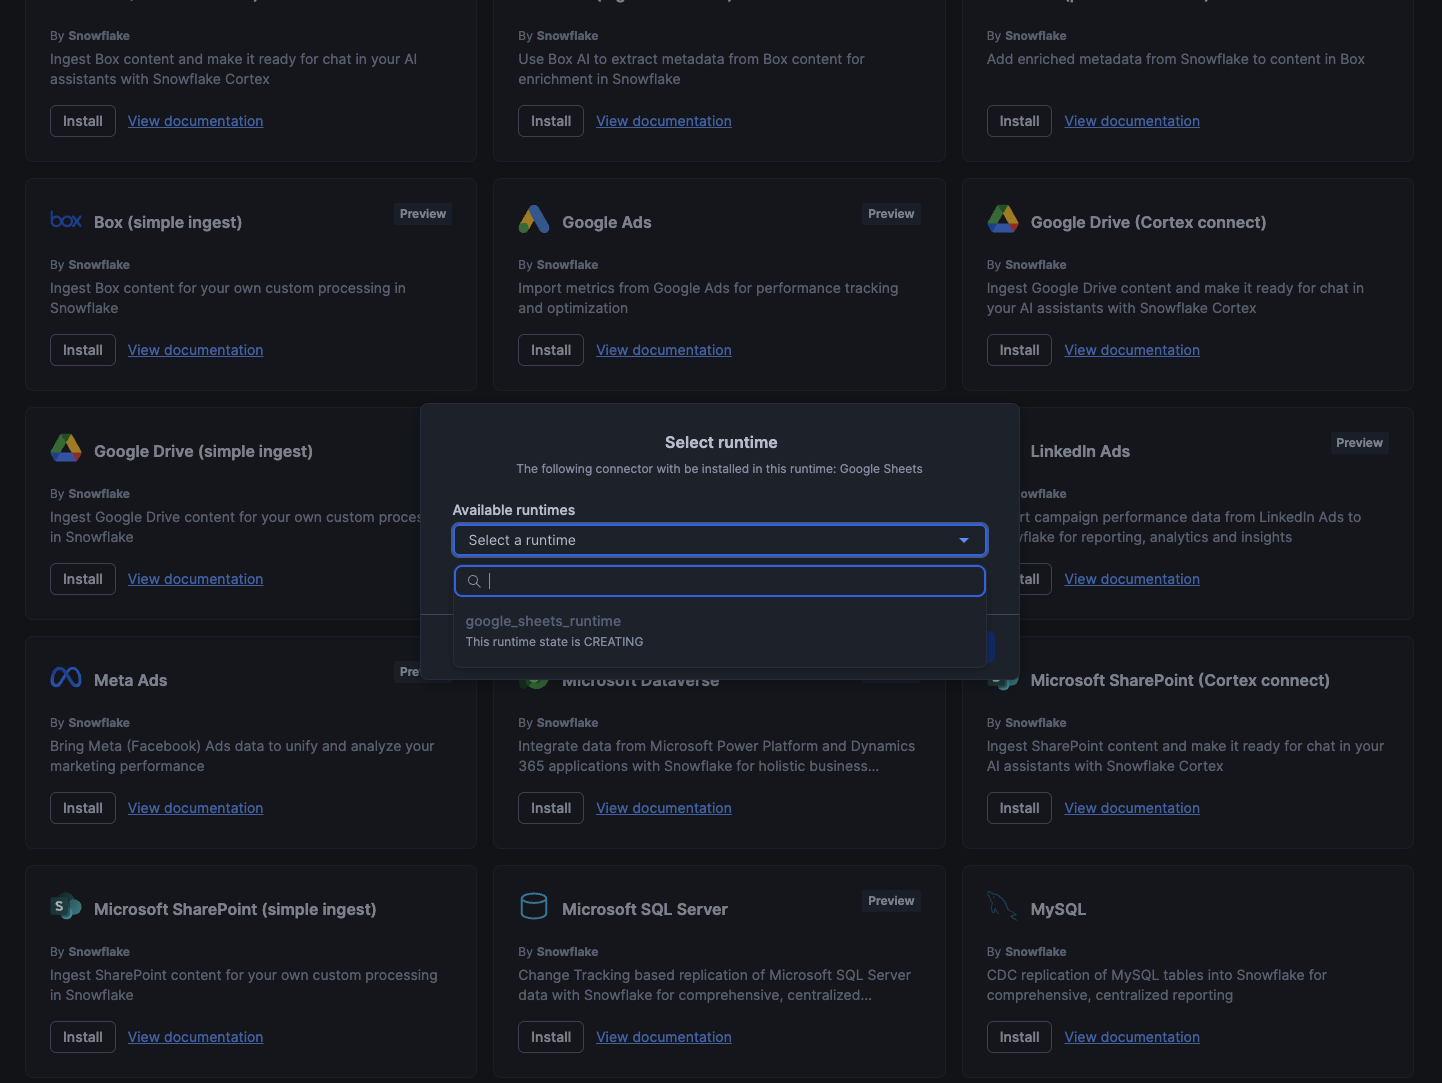Image resolution: width=1442 pixels, height=1083 pixels.
Task: Click the MySQL dolphin logo icon
Action: (x=1002, y=906)
